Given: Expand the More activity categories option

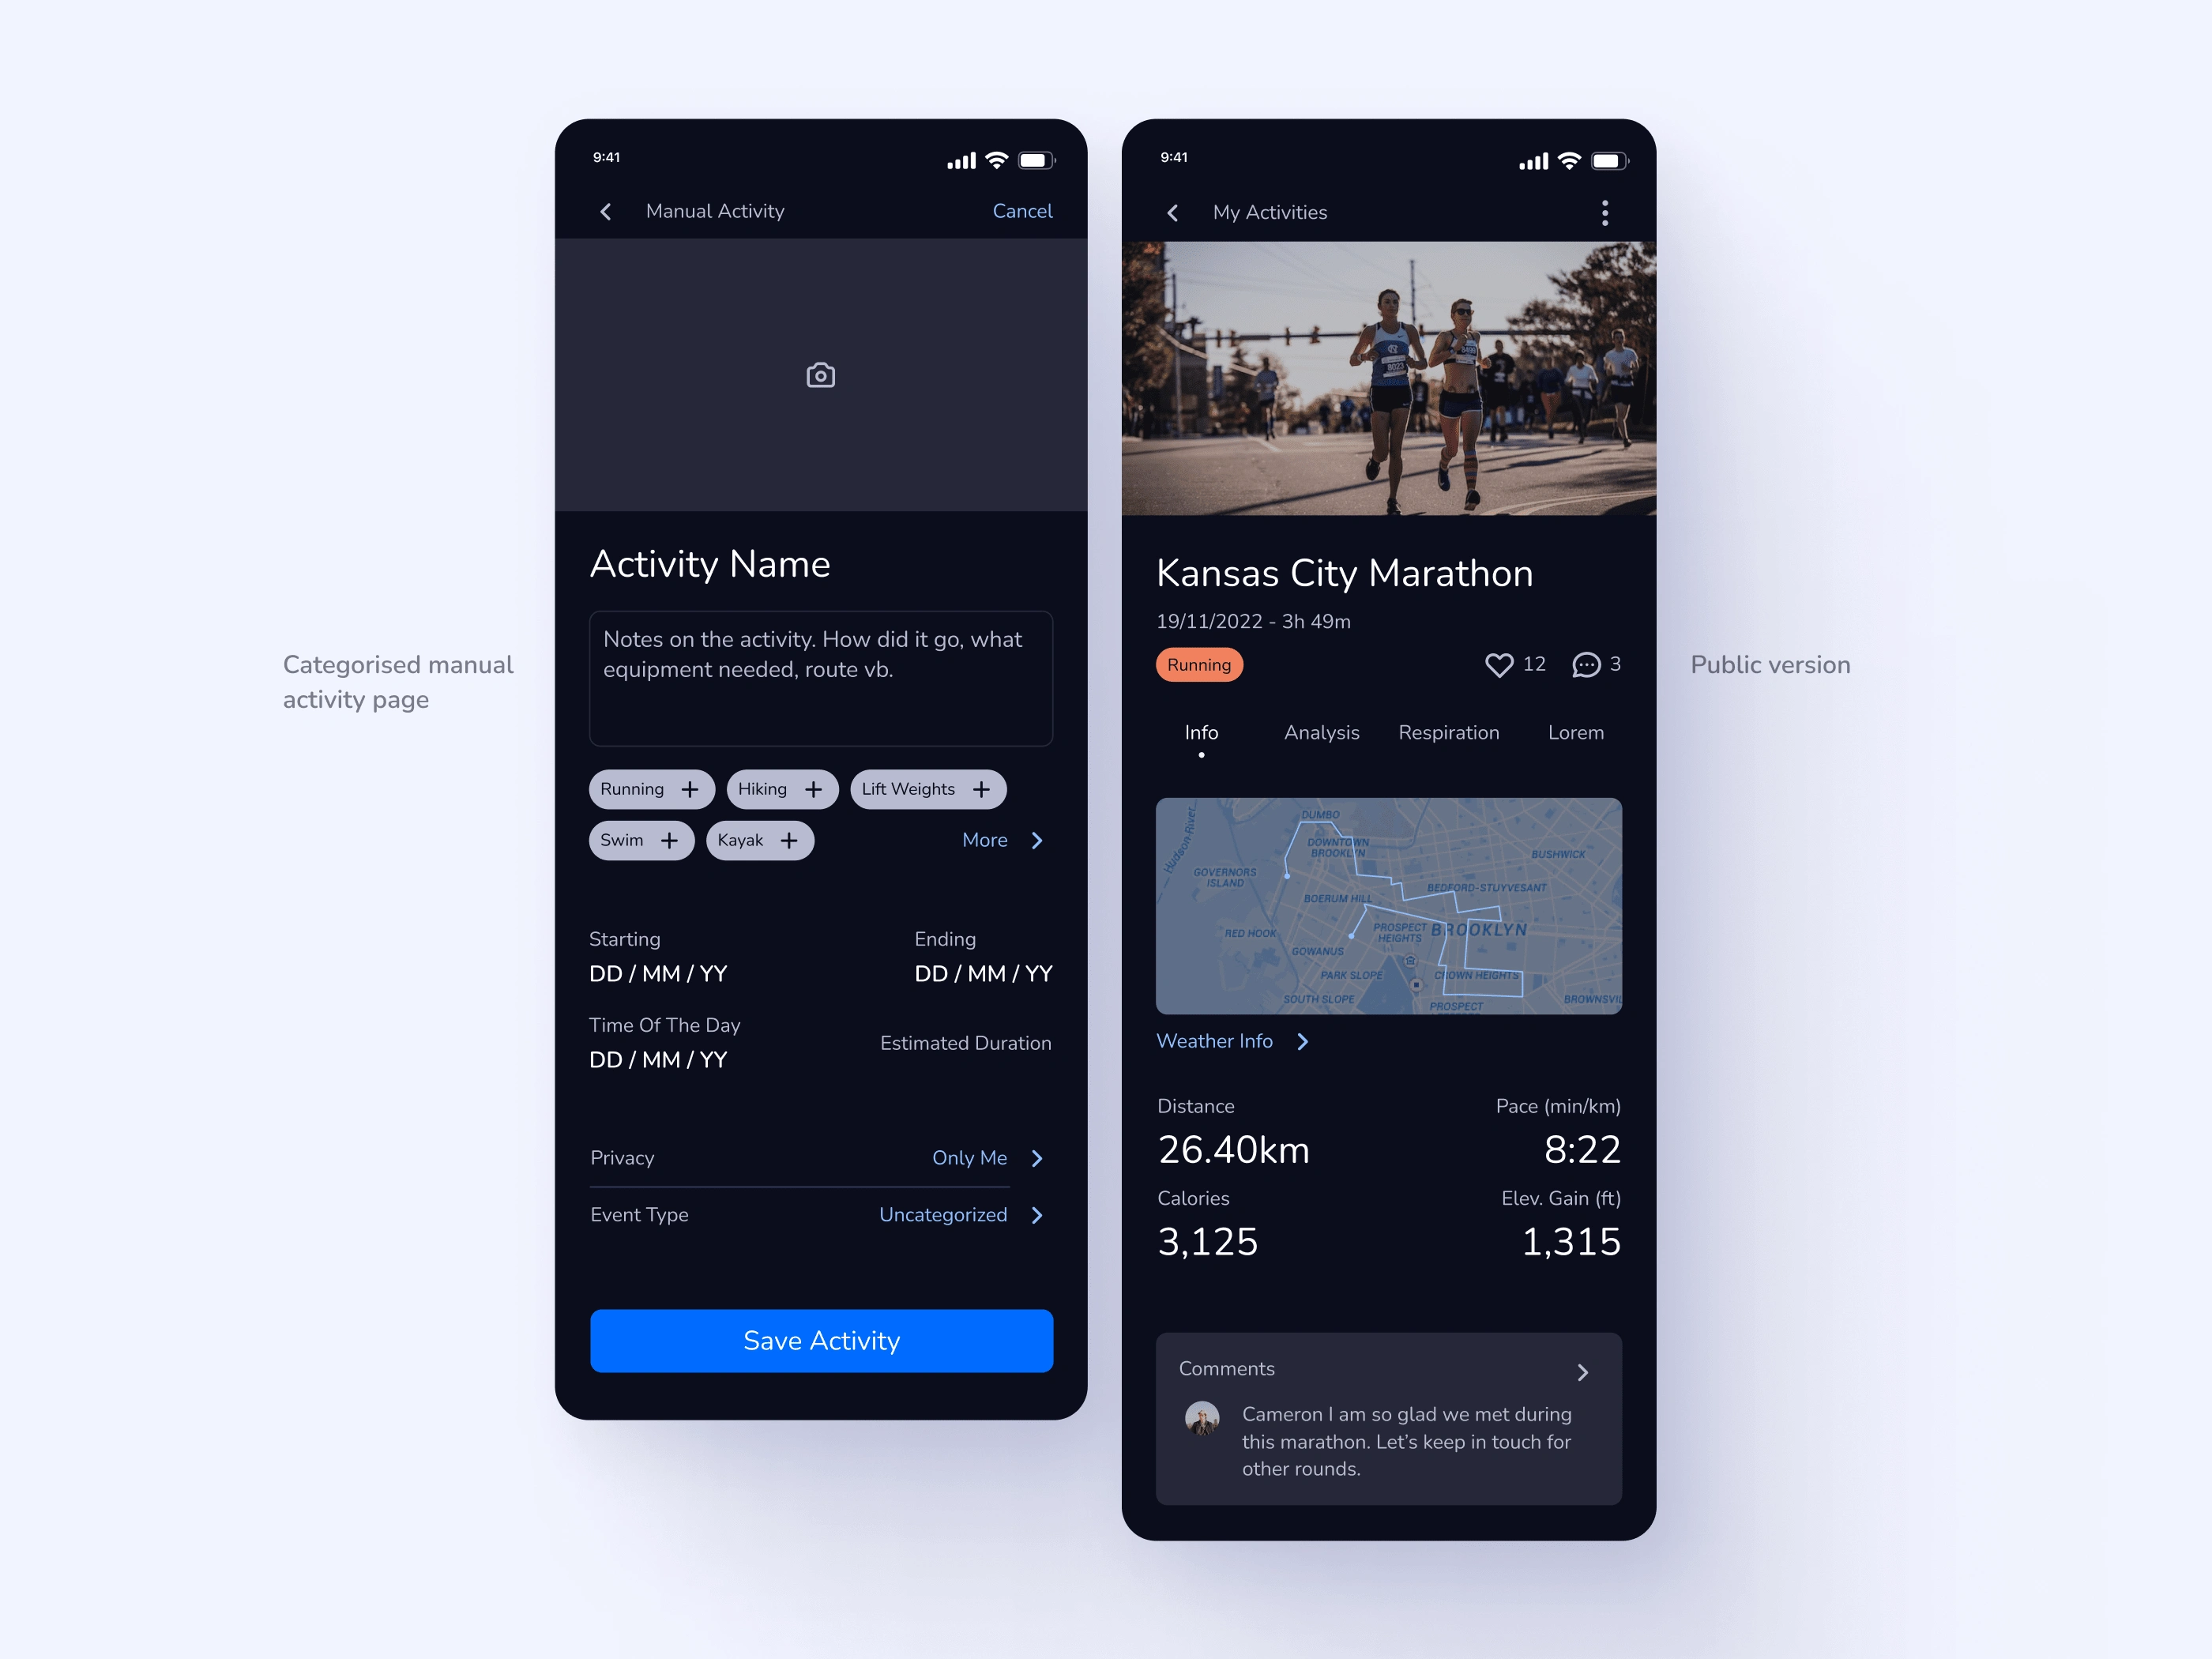Looking at the screenshot, I should [1002, 841].
